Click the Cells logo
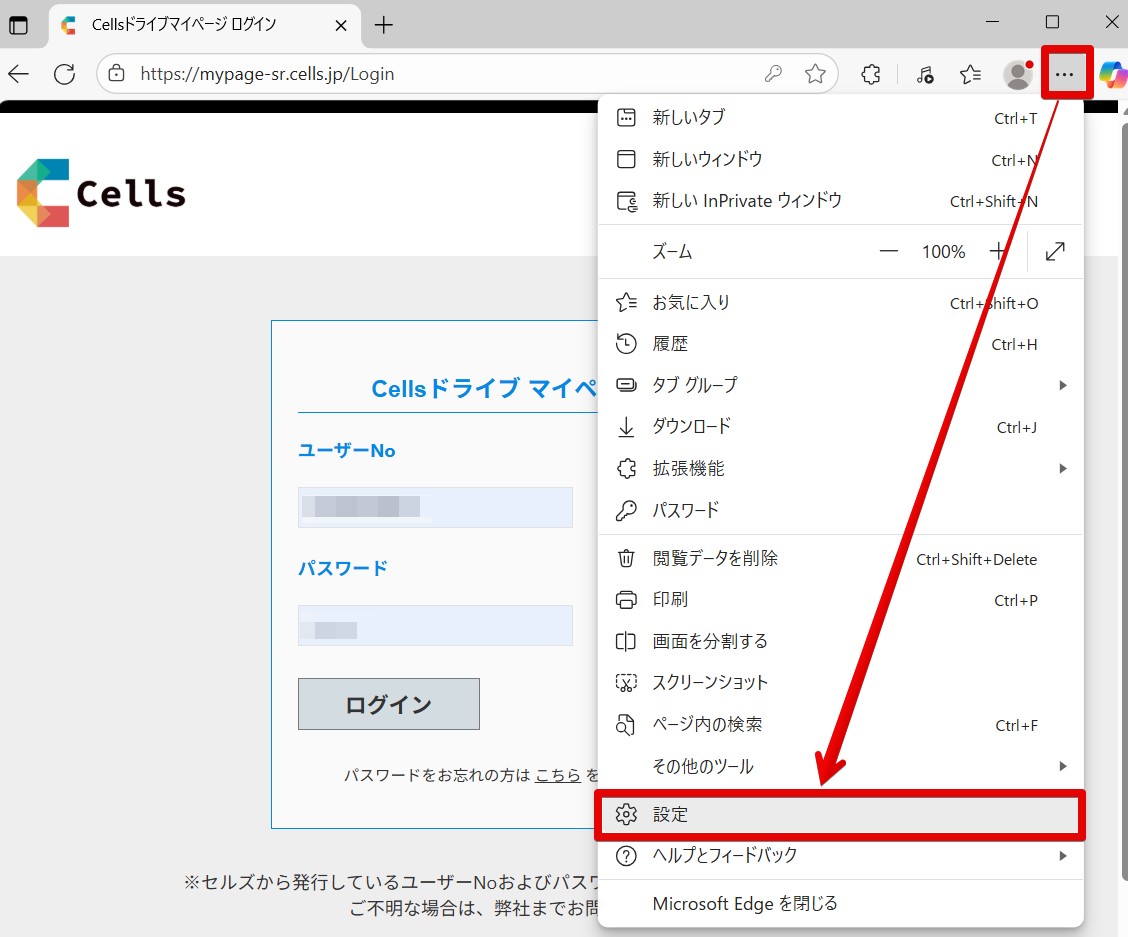 point(101,193)
